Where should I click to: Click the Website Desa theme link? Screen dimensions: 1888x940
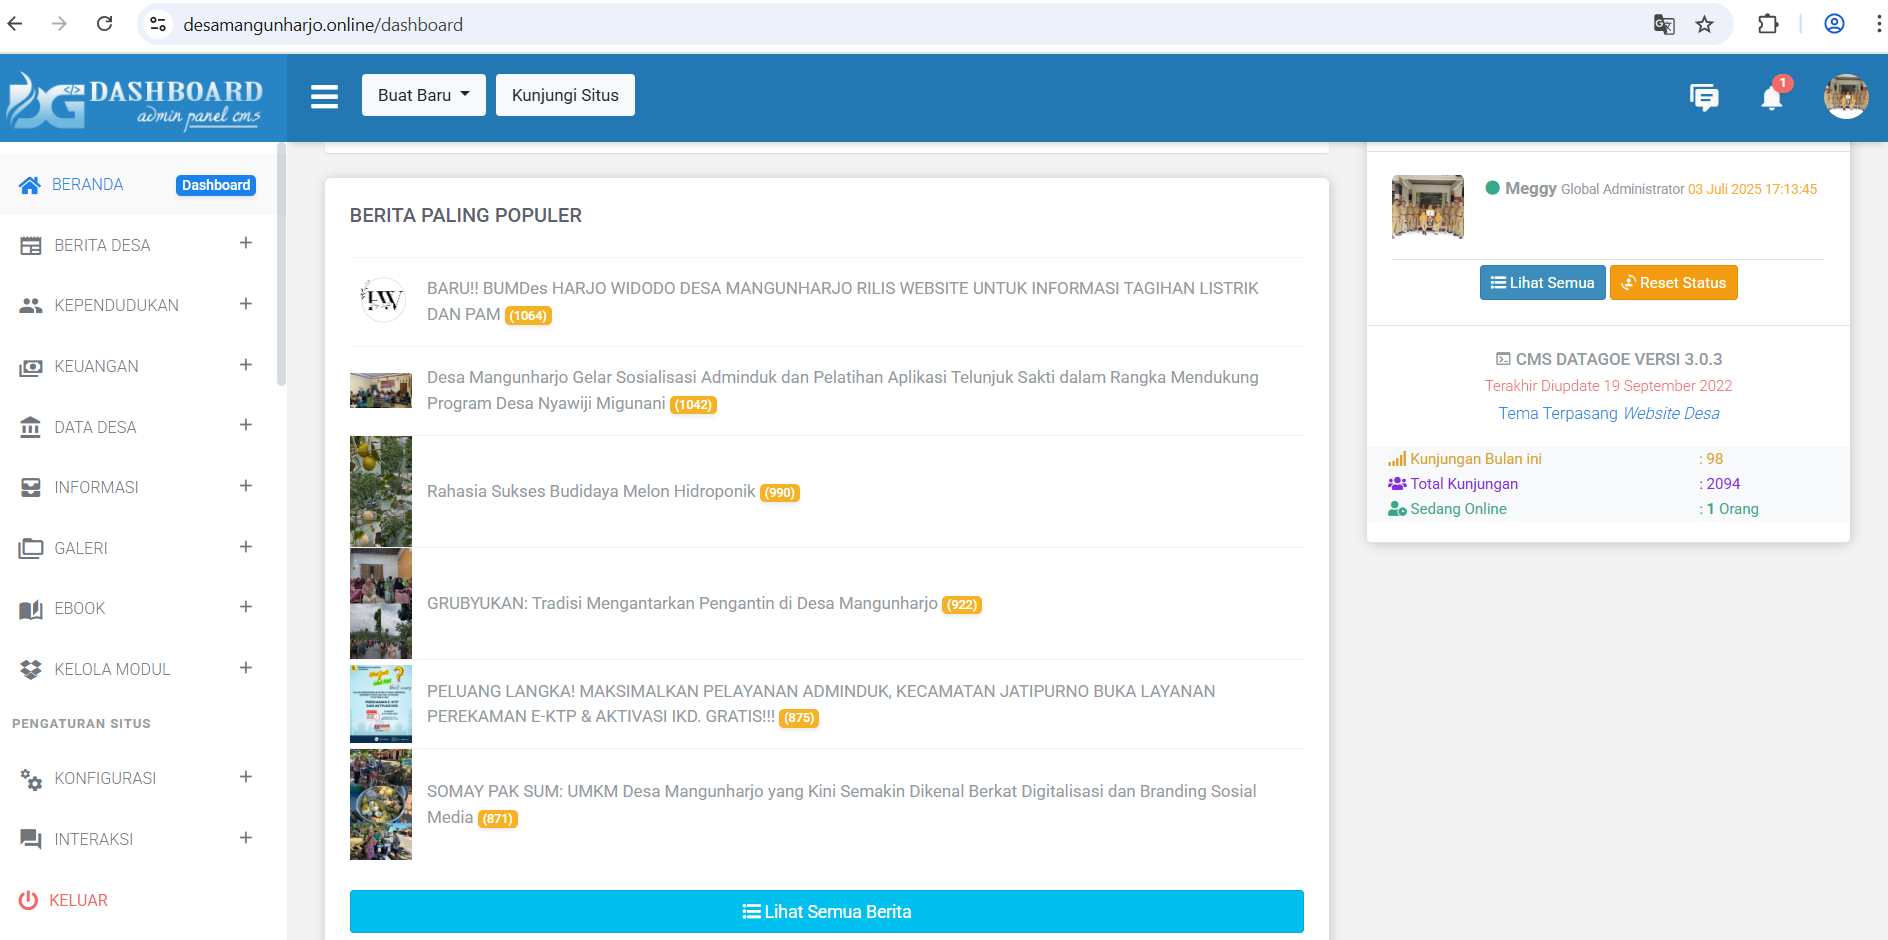point(1671,413)
